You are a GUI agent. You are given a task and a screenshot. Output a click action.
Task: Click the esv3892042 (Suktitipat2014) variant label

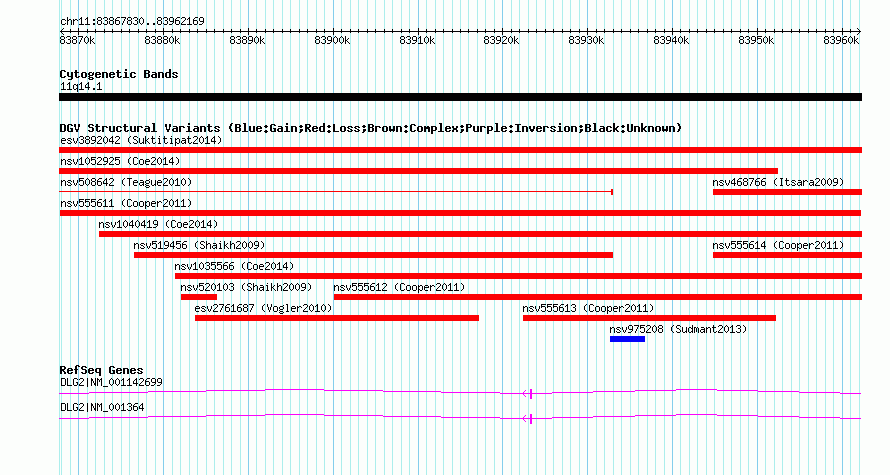(x=141, y=140)
